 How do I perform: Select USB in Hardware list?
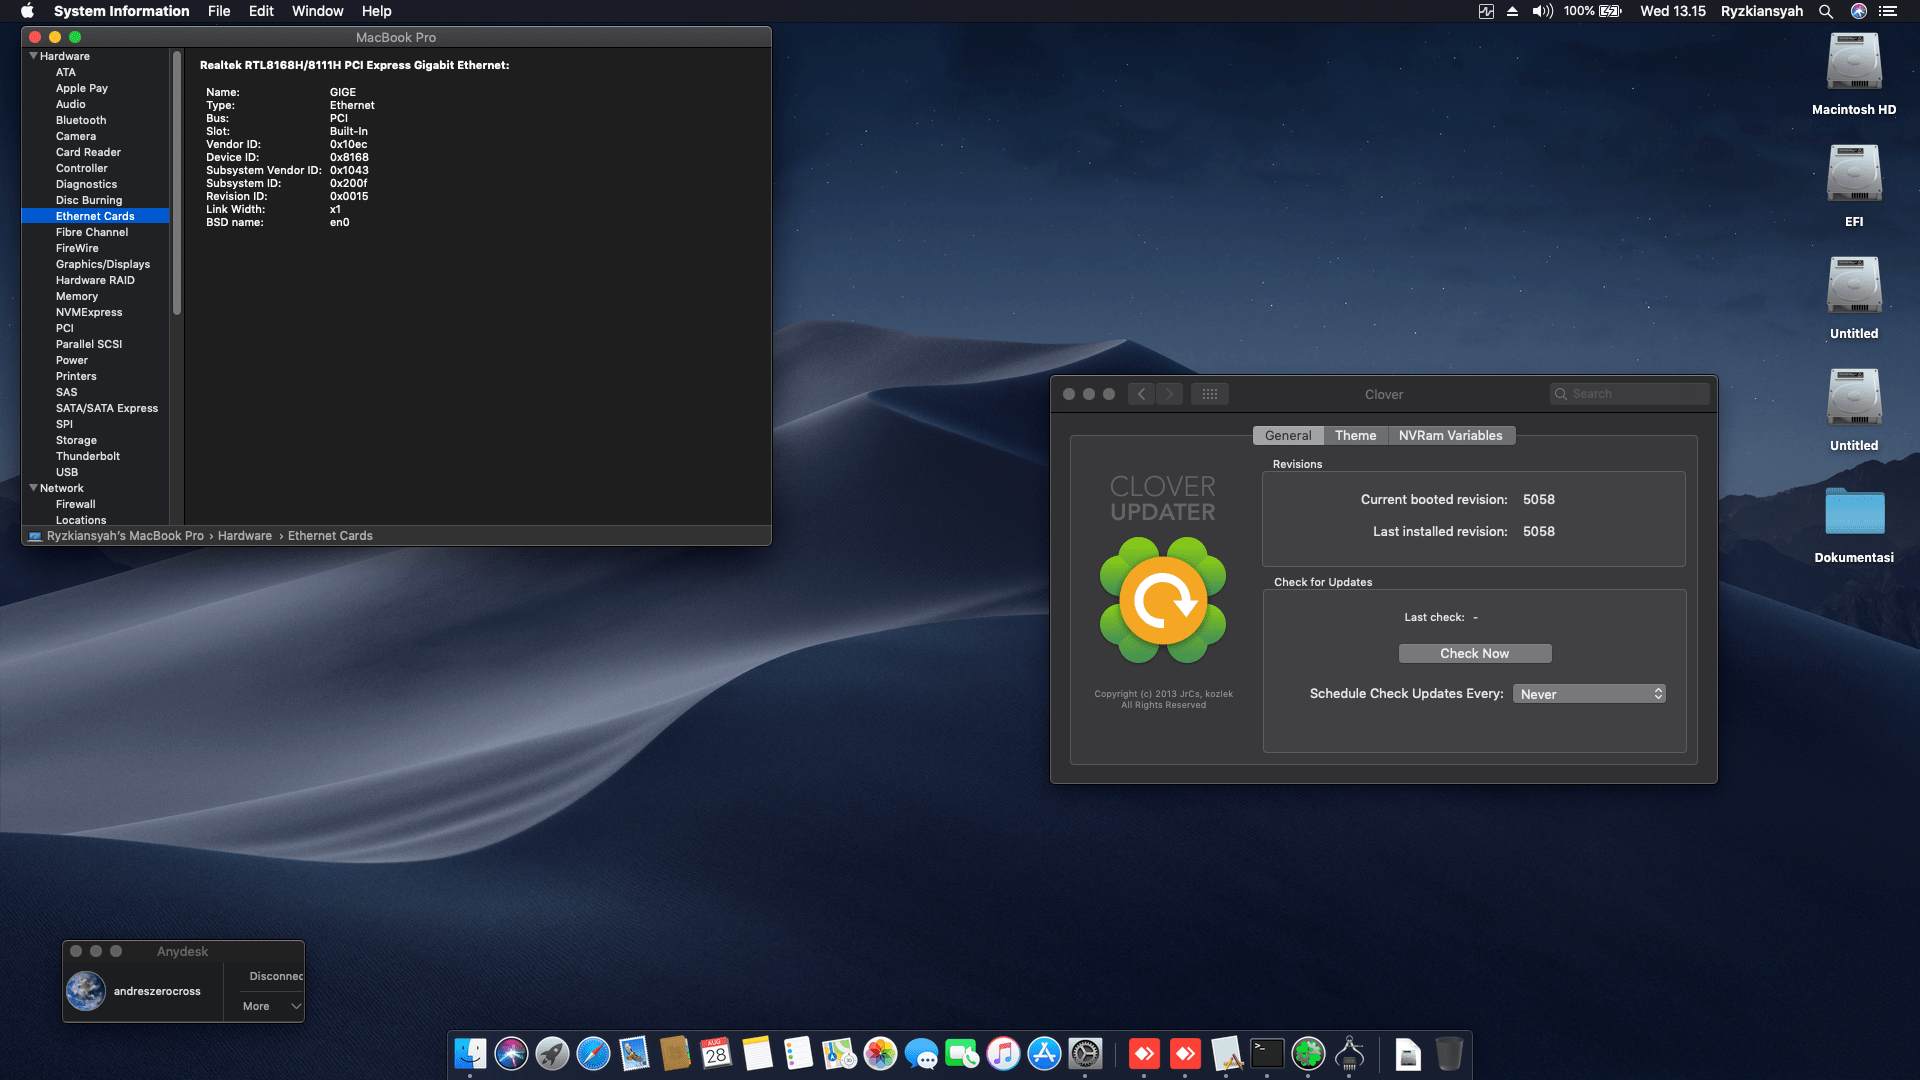(66, 472)
